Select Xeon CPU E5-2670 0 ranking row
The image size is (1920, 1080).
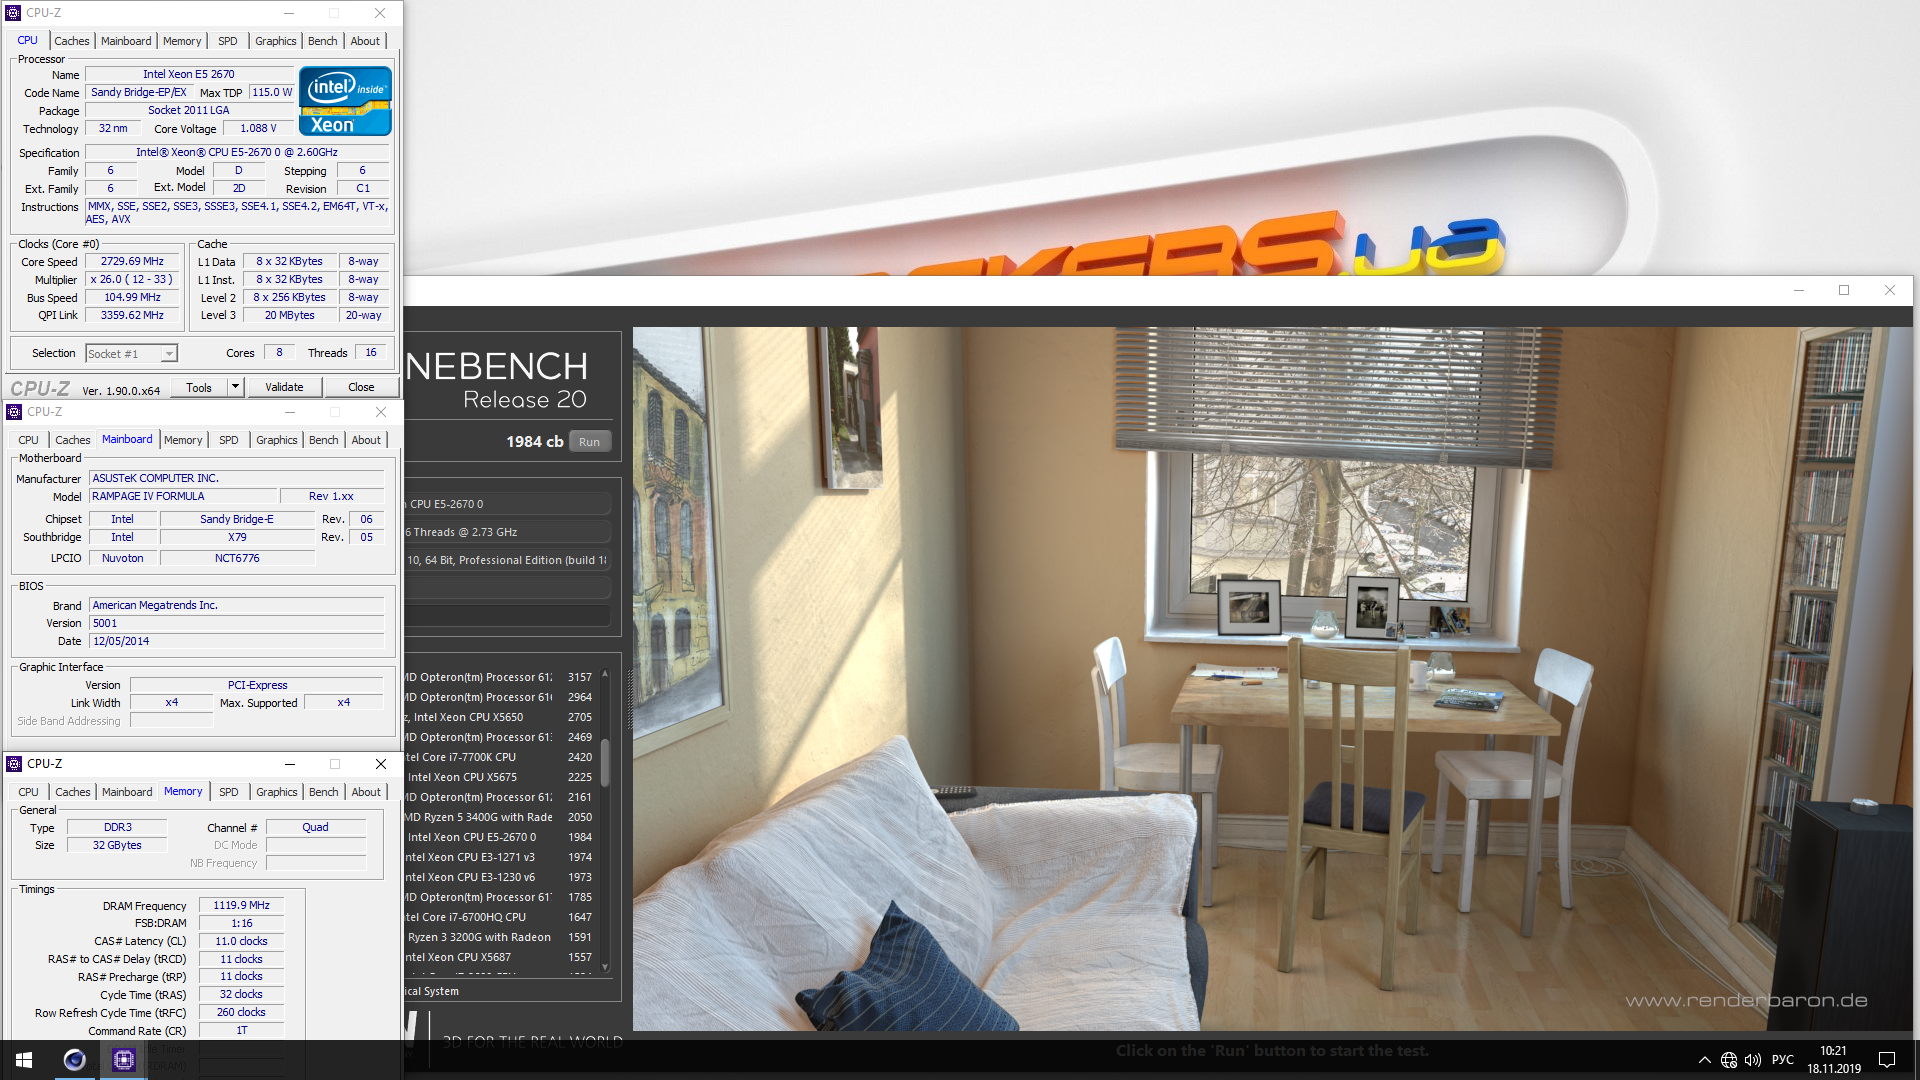point(499,837)
